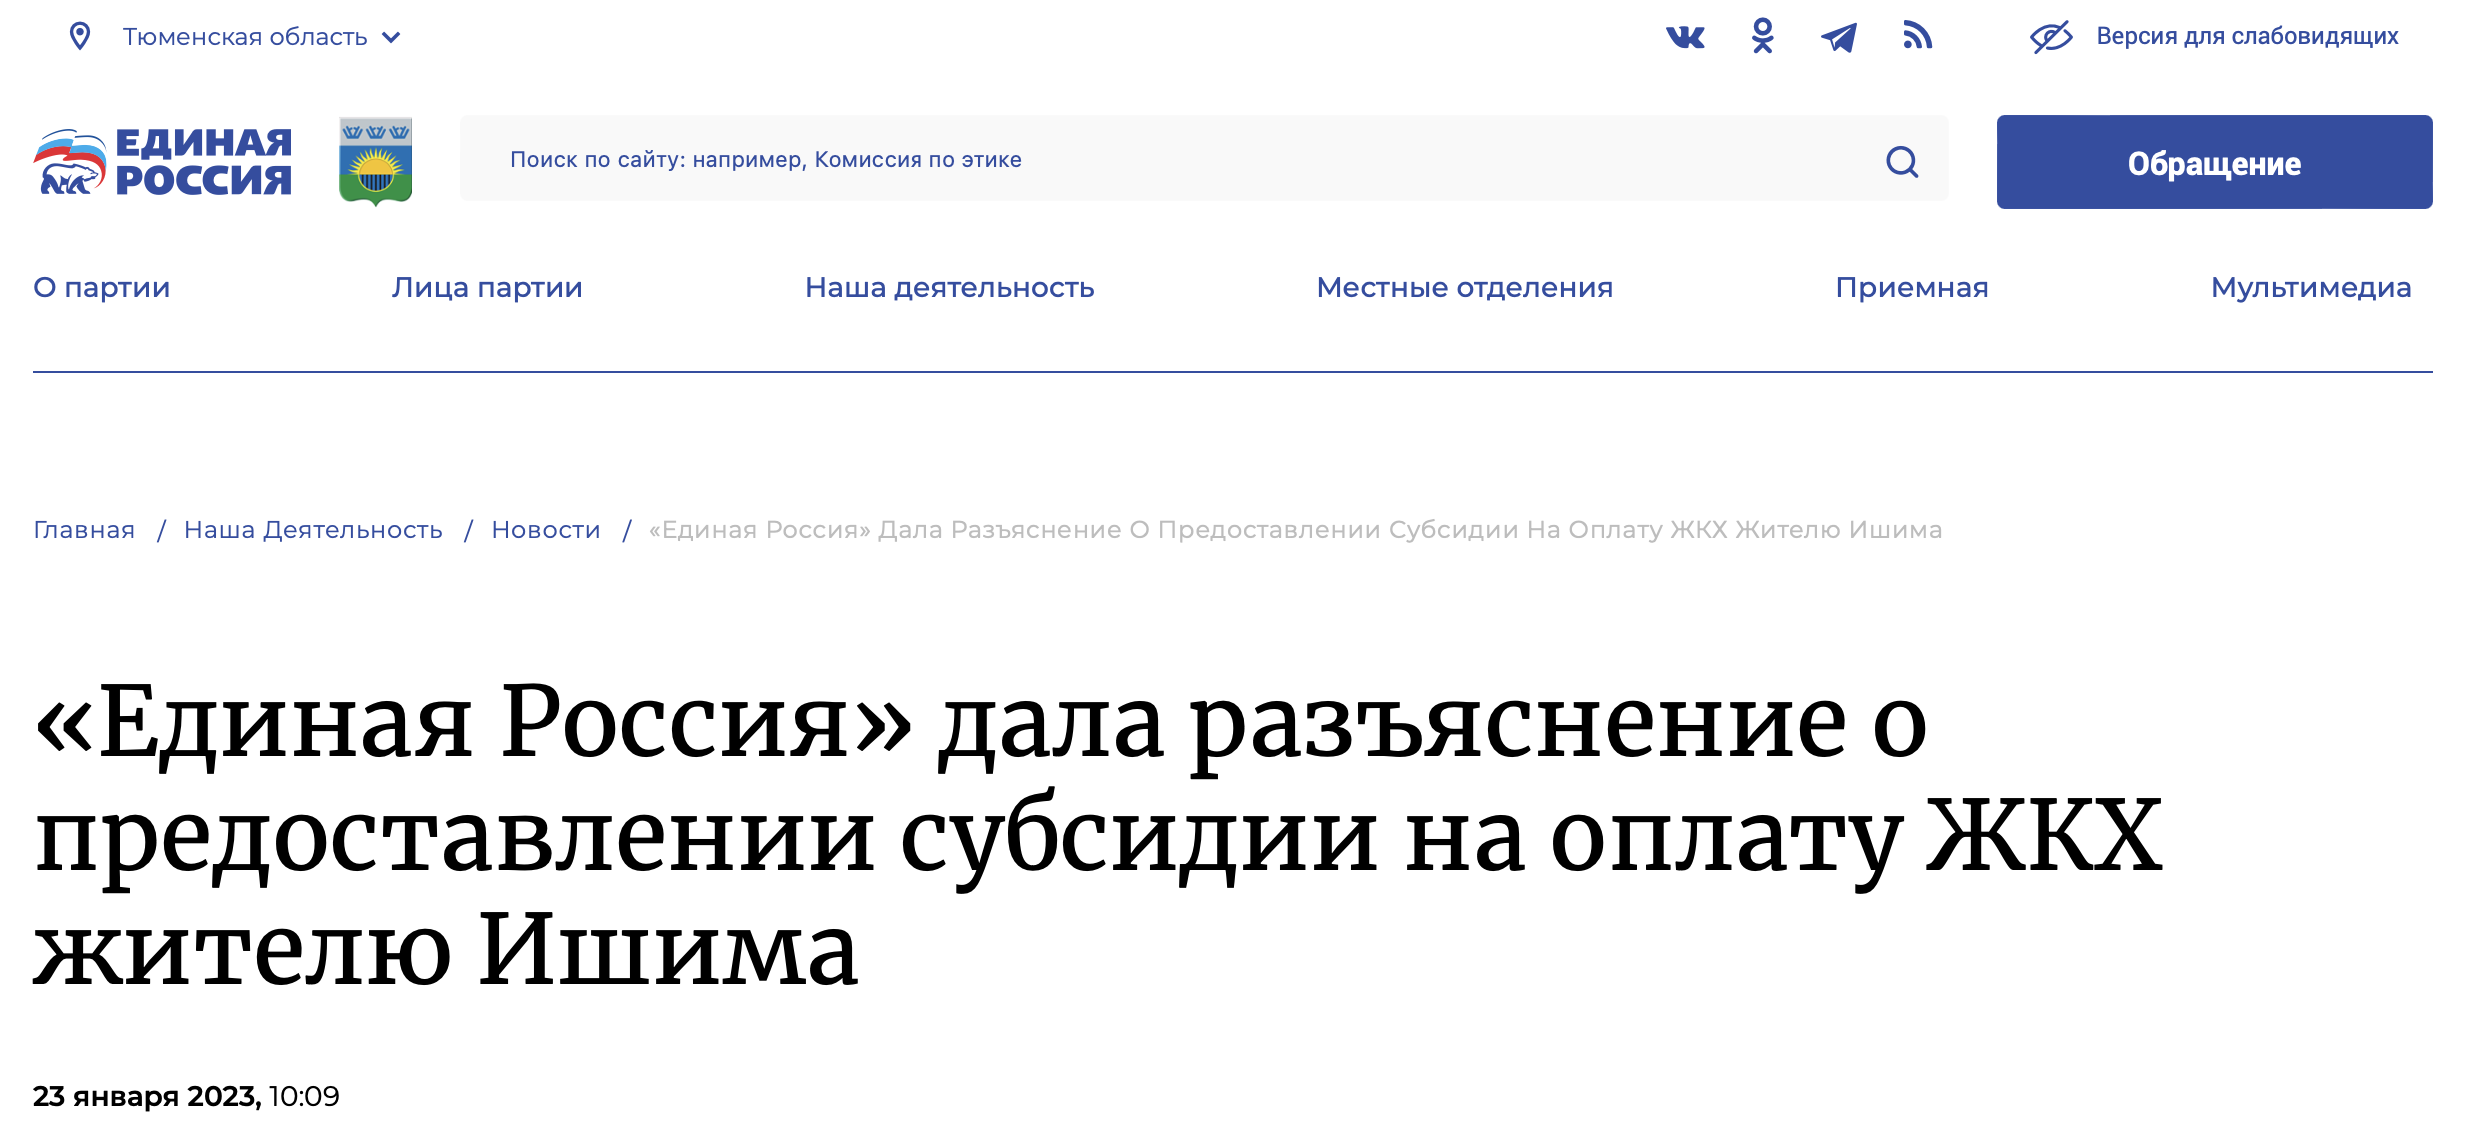The width and height of the screenshot is (2470, 1146).
Task: Go to Наша Деятельность breadcrumb
Action: 313,530
